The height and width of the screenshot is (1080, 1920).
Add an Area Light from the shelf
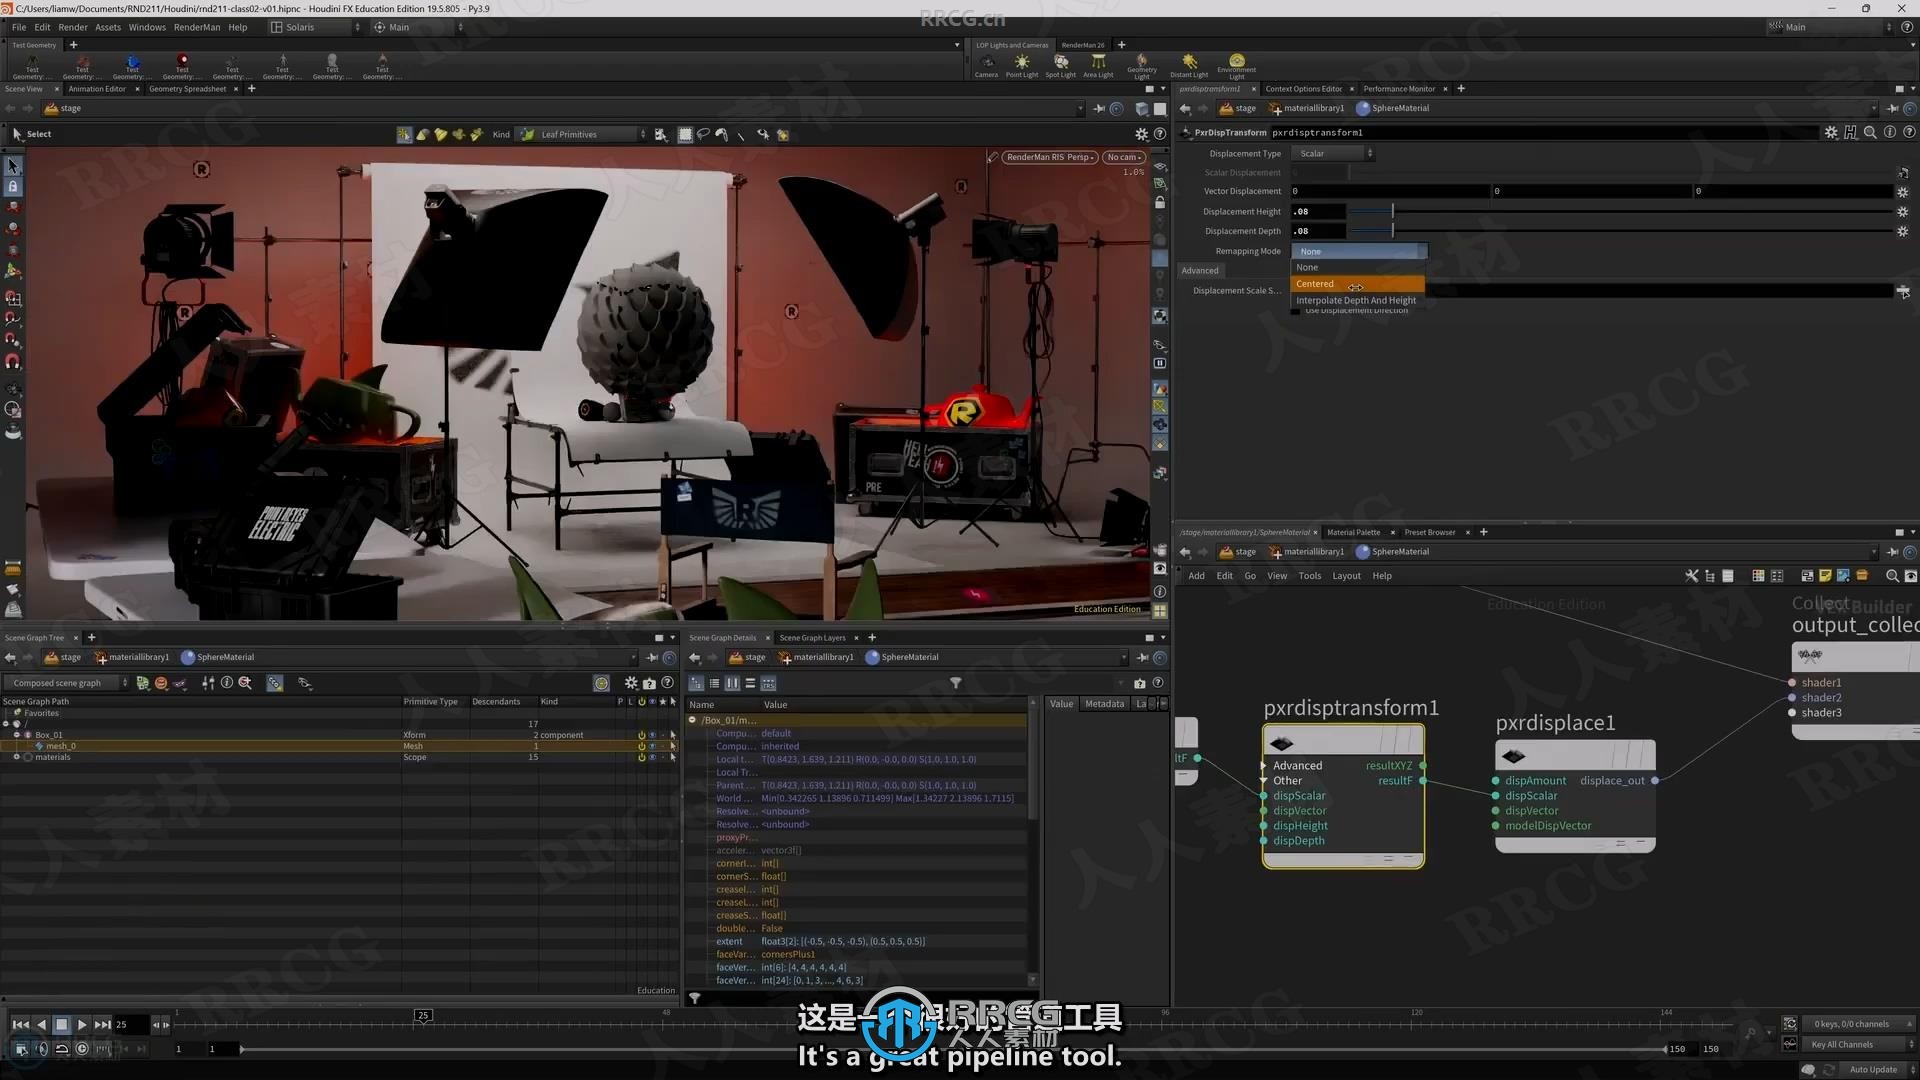click(x=1098, y=66)
